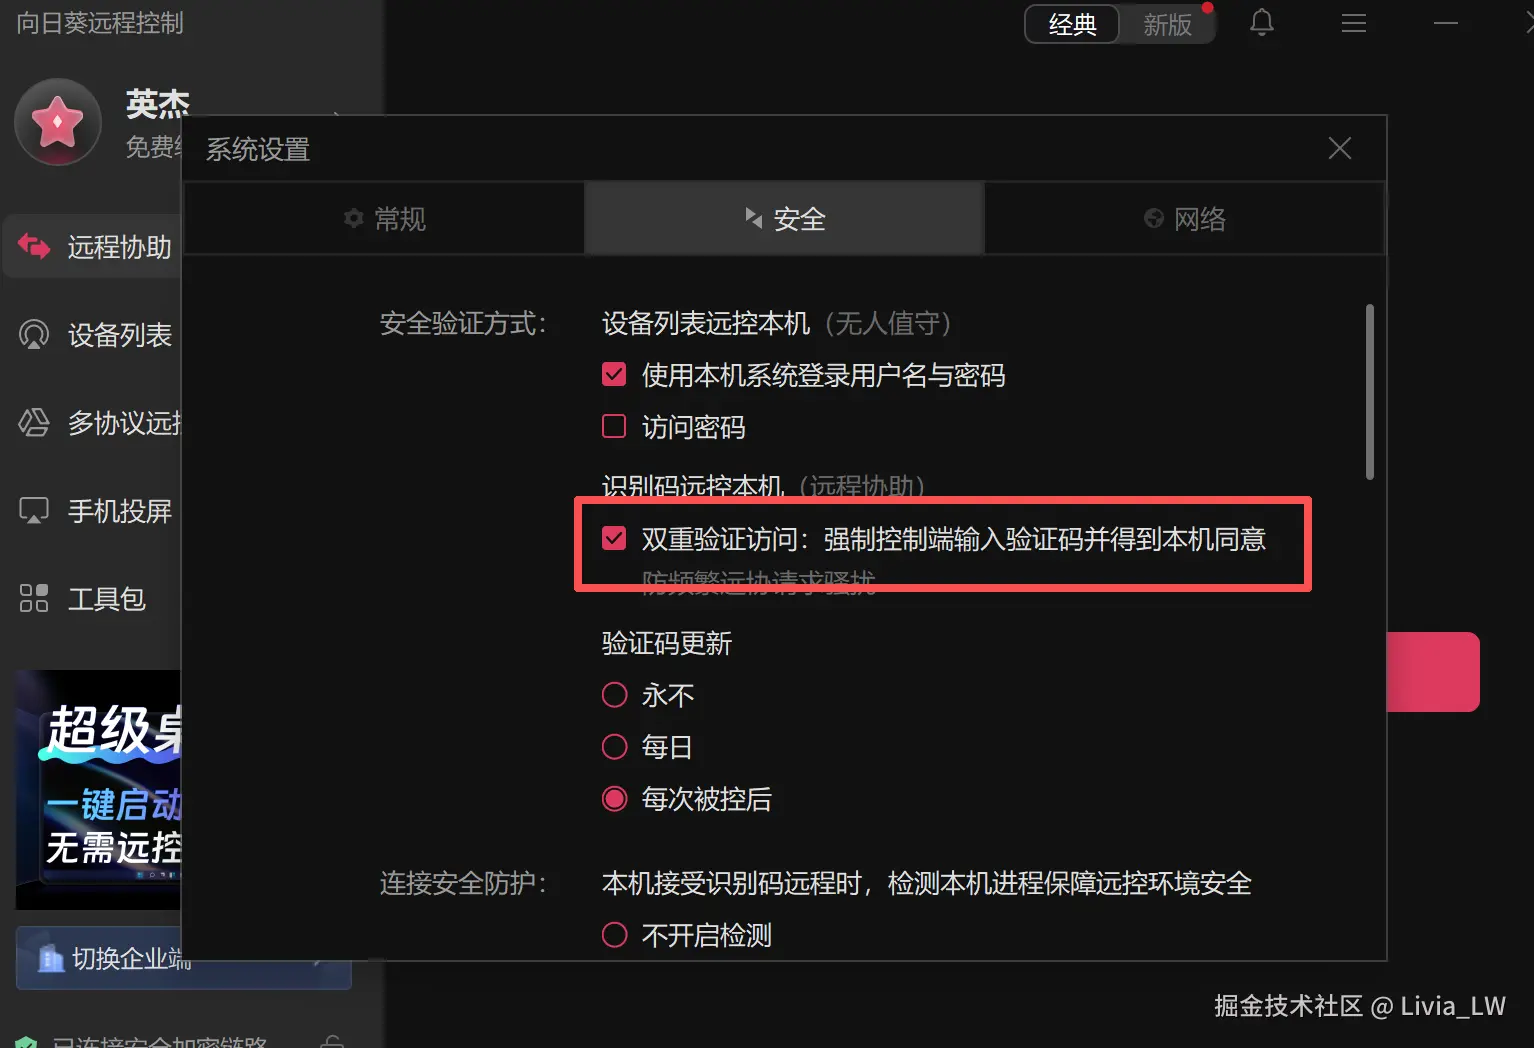Open the 常规 settings tab

[x=385, y=218]
